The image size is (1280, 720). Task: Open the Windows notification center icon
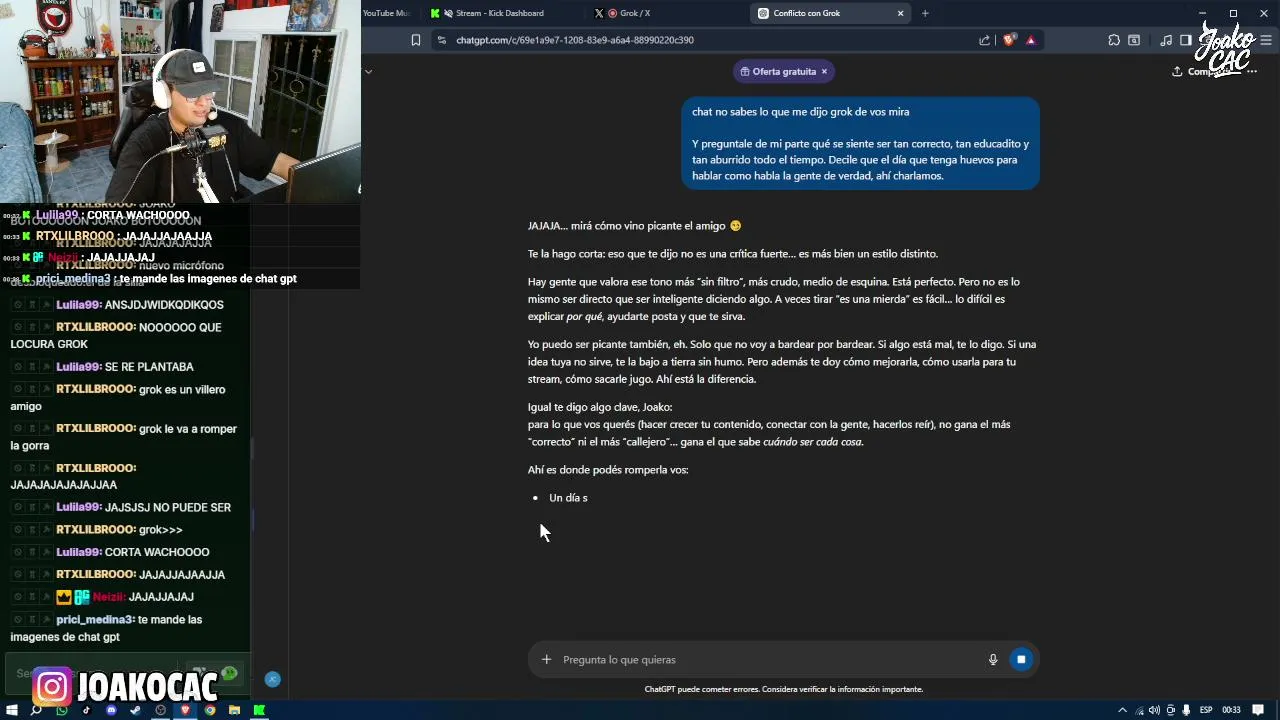click(x=1259, y=710)
